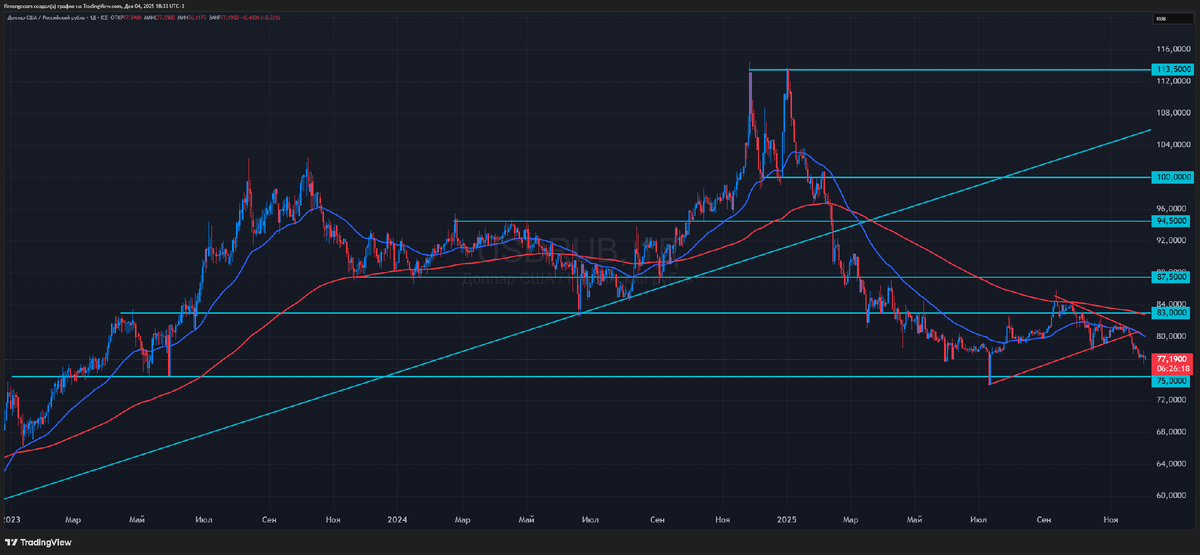The height and width of the screenshot is (555, 1200).
Task: Select the 87,5000 price level label
Action: pyautogui.click(x=1172, y=277)
